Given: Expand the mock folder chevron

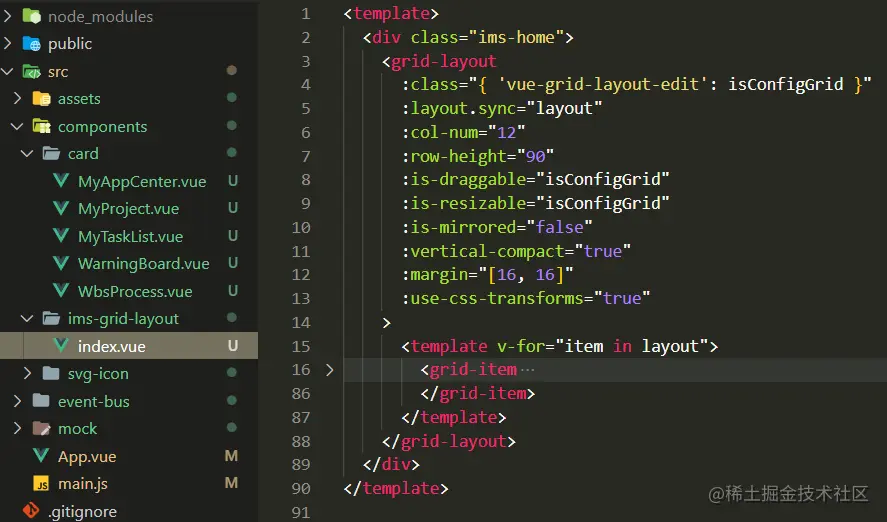Looking at the screenshot, I should point(18,428).
